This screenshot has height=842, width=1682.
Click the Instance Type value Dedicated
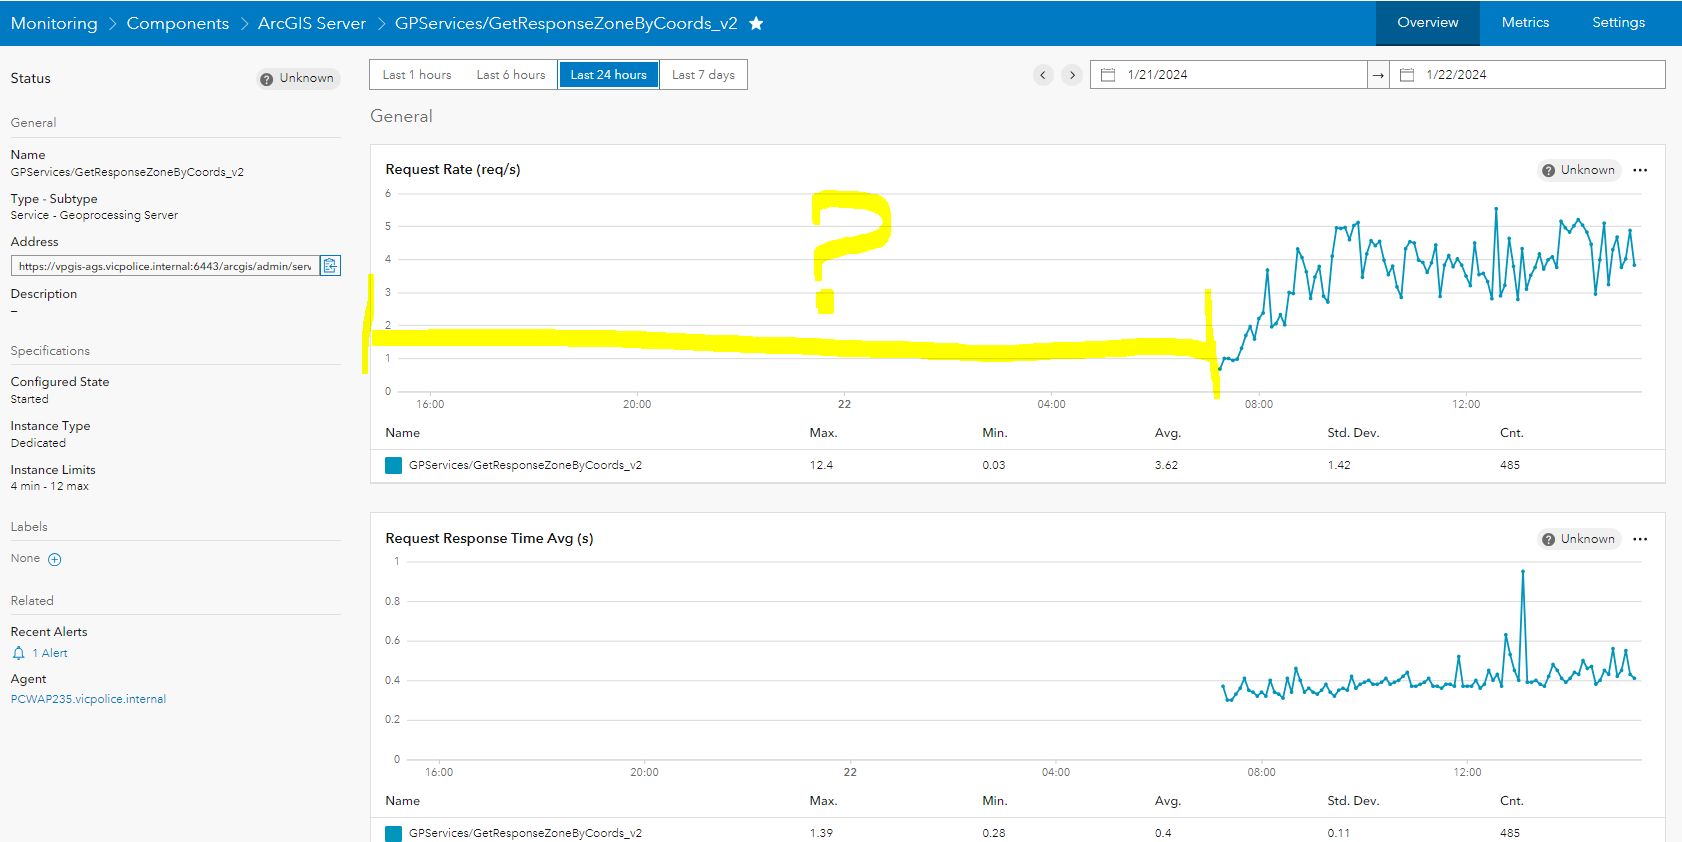pyautogui.click(x=38, y=443)
